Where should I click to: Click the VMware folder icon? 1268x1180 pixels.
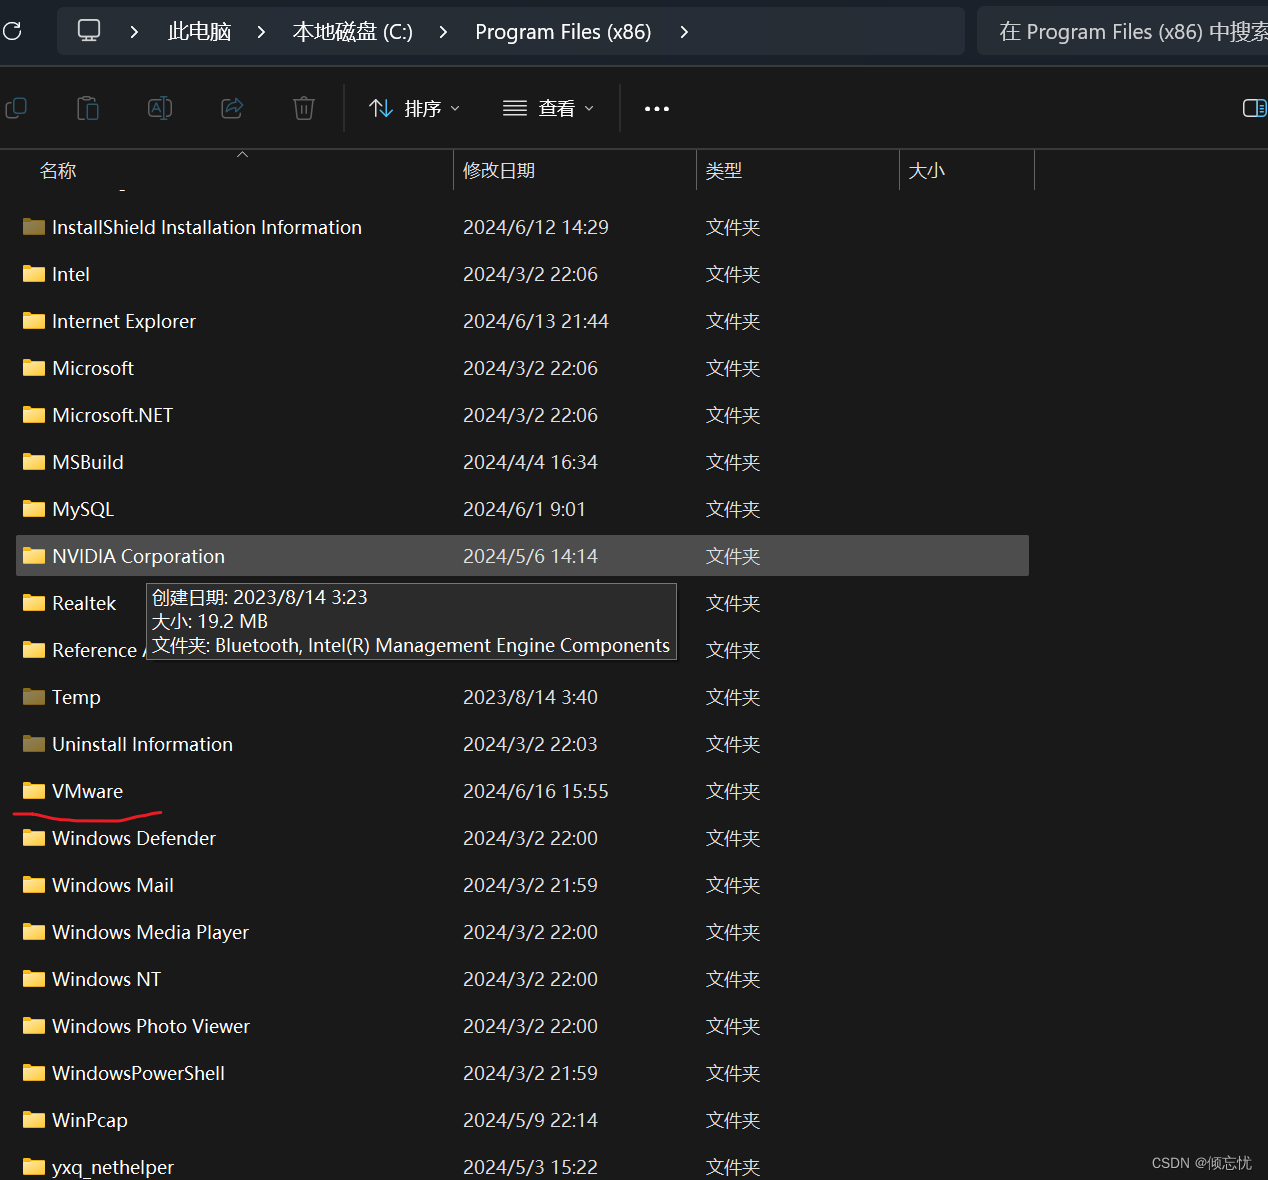click(x=34, y=791)
